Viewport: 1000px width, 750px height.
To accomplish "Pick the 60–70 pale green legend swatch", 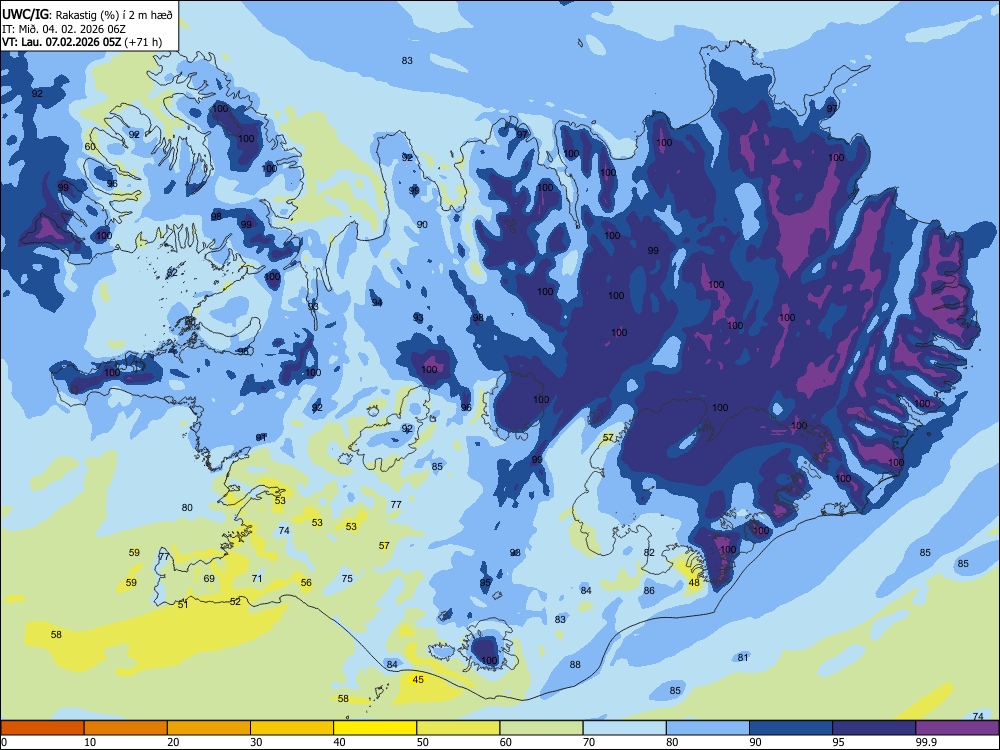I will coord(541,728).
